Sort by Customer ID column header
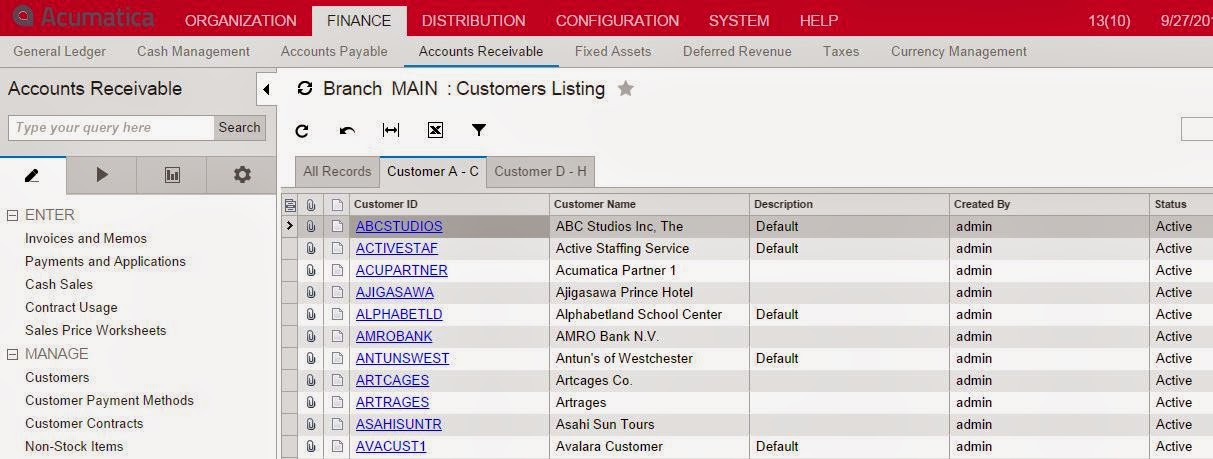Viewport: 1213px width, 459px height. click(450, 204)
